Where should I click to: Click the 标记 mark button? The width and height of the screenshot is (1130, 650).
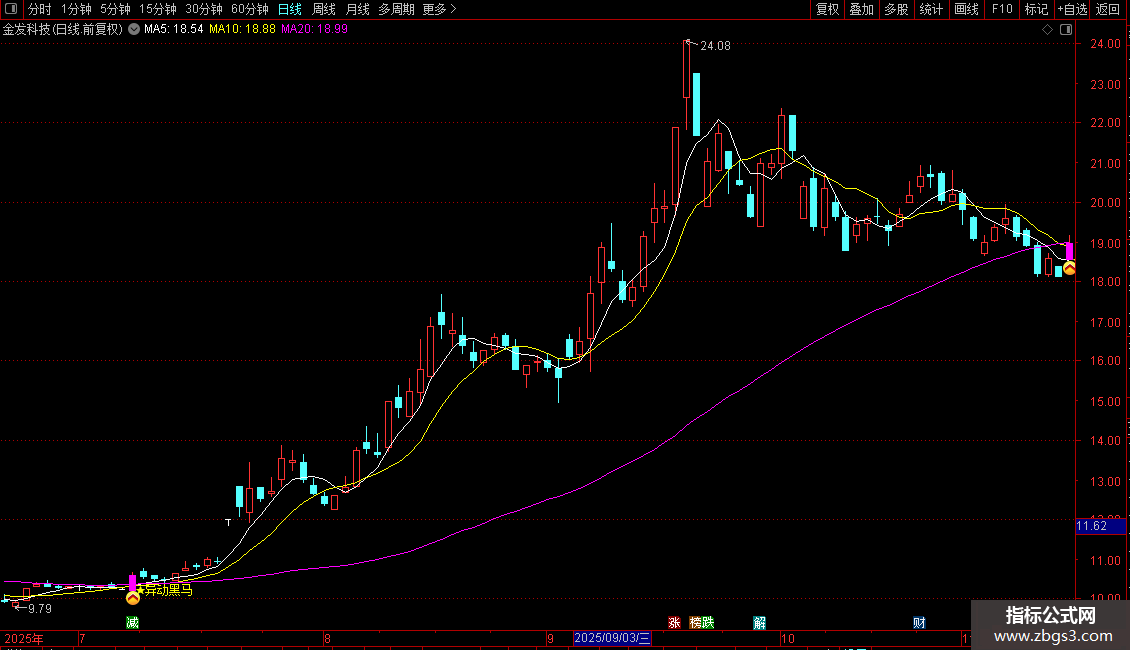tap(1036, 9)
